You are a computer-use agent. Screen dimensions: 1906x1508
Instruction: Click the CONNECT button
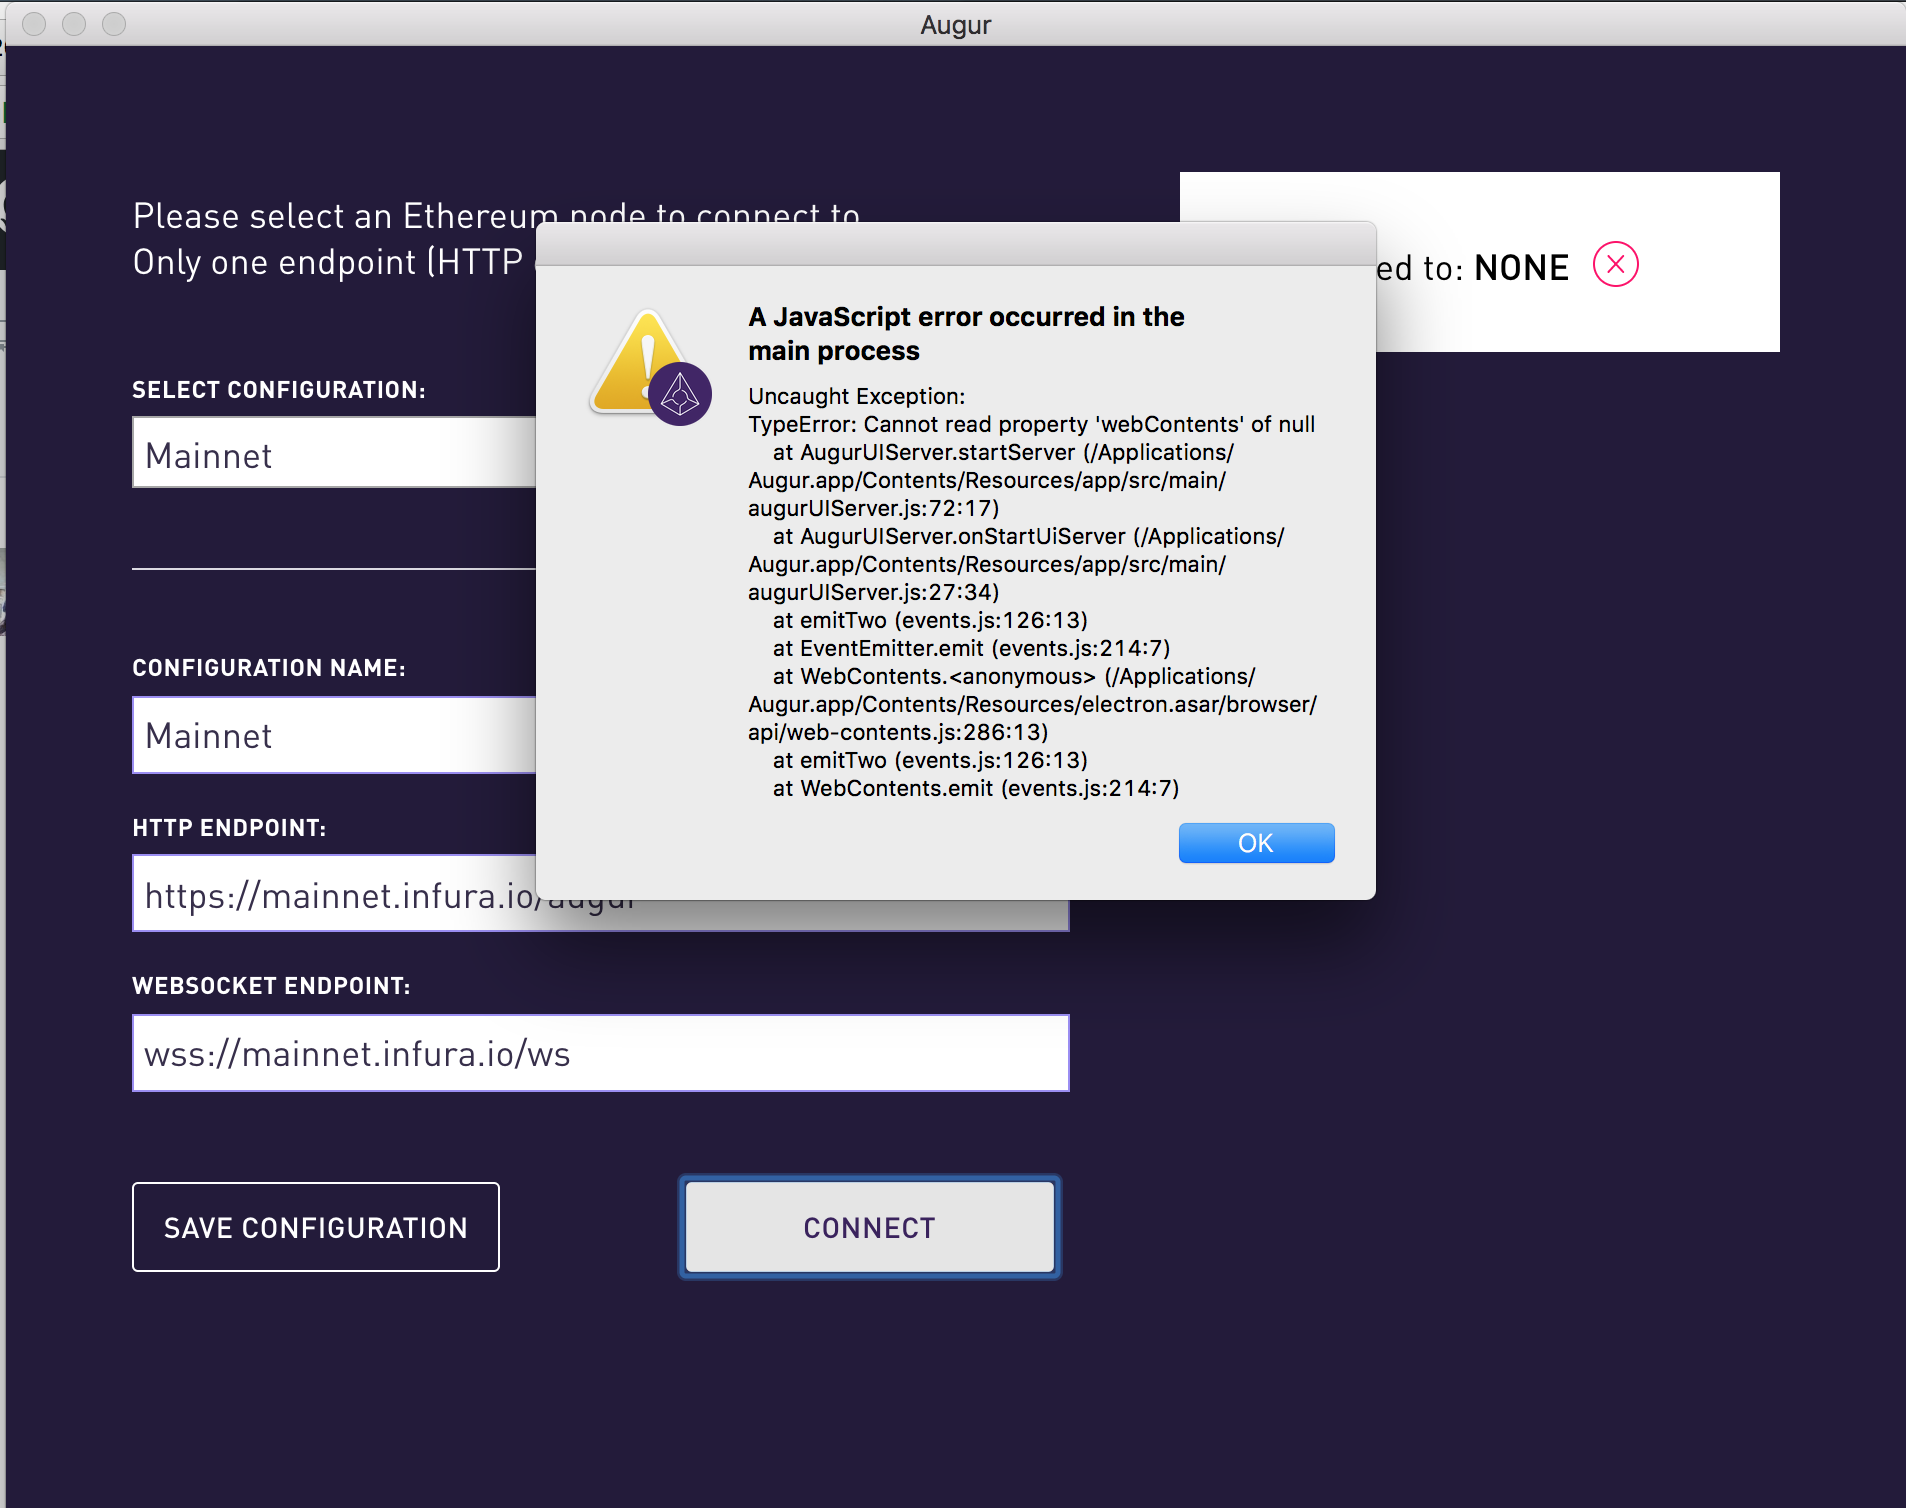(868, 1227)
